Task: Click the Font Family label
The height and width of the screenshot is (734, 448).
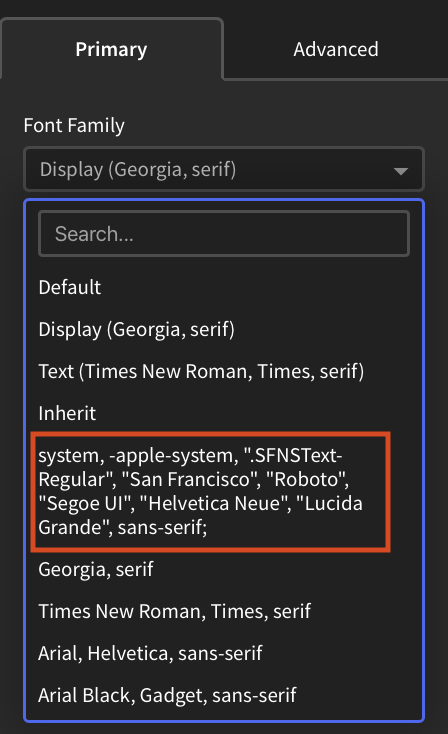Action: (74, 125)
